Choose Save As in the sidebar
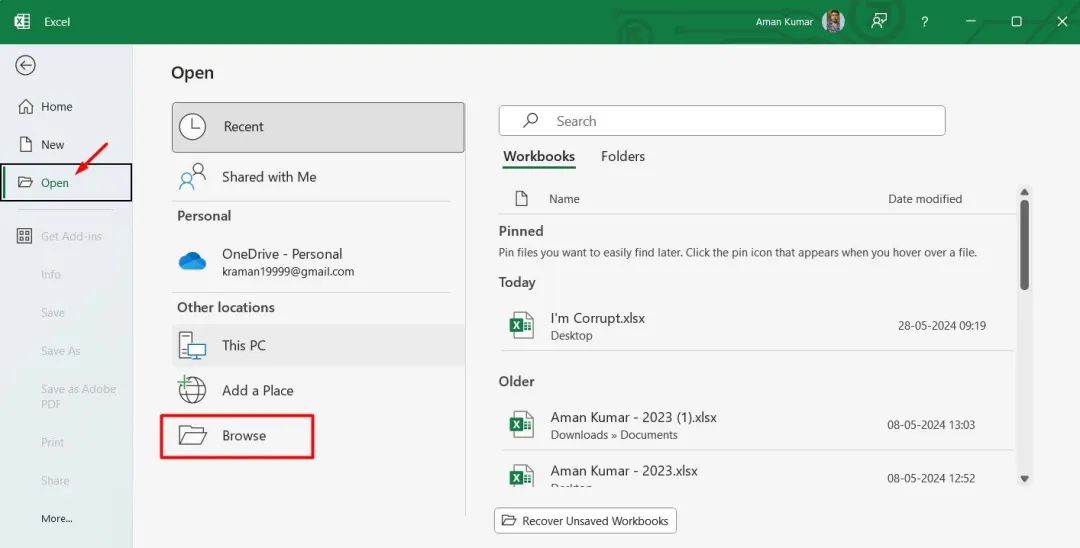 tap(61, 350)
